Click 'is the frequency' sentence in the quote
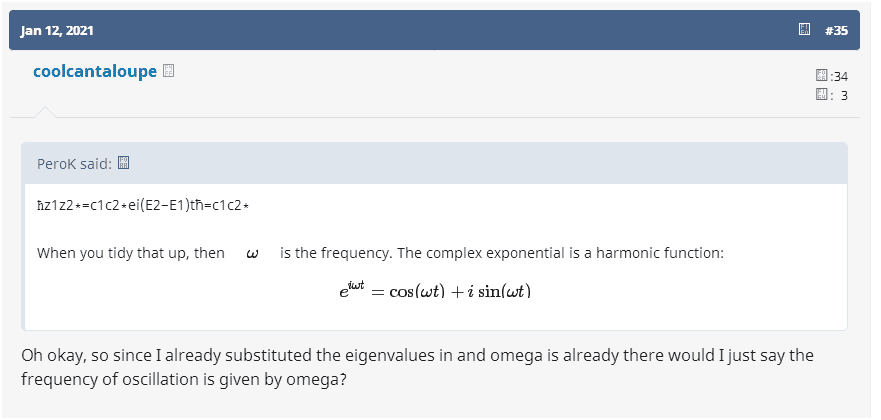Screen dimensions: 881x420 tap(500, 253)
